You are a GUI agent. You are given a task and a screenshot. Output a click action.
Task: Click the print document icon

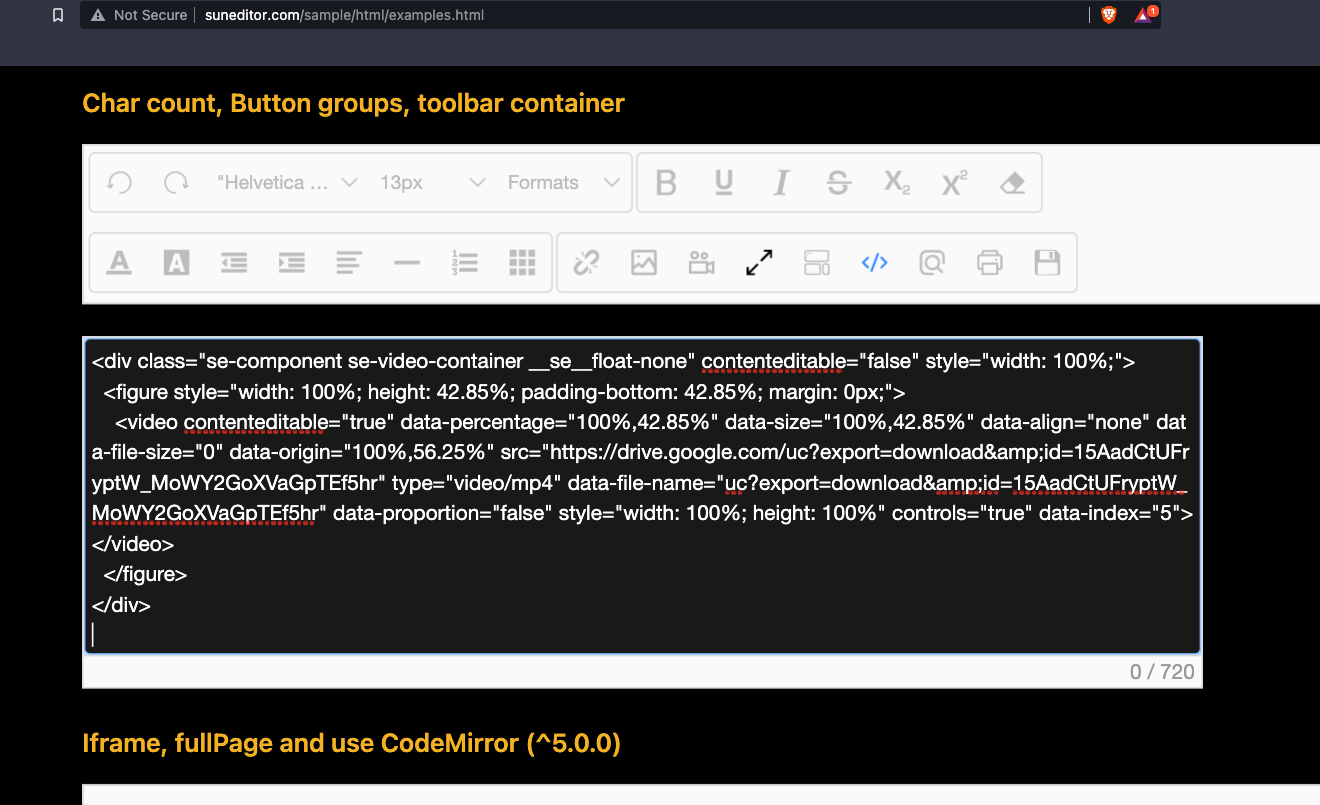click(989, 262)
